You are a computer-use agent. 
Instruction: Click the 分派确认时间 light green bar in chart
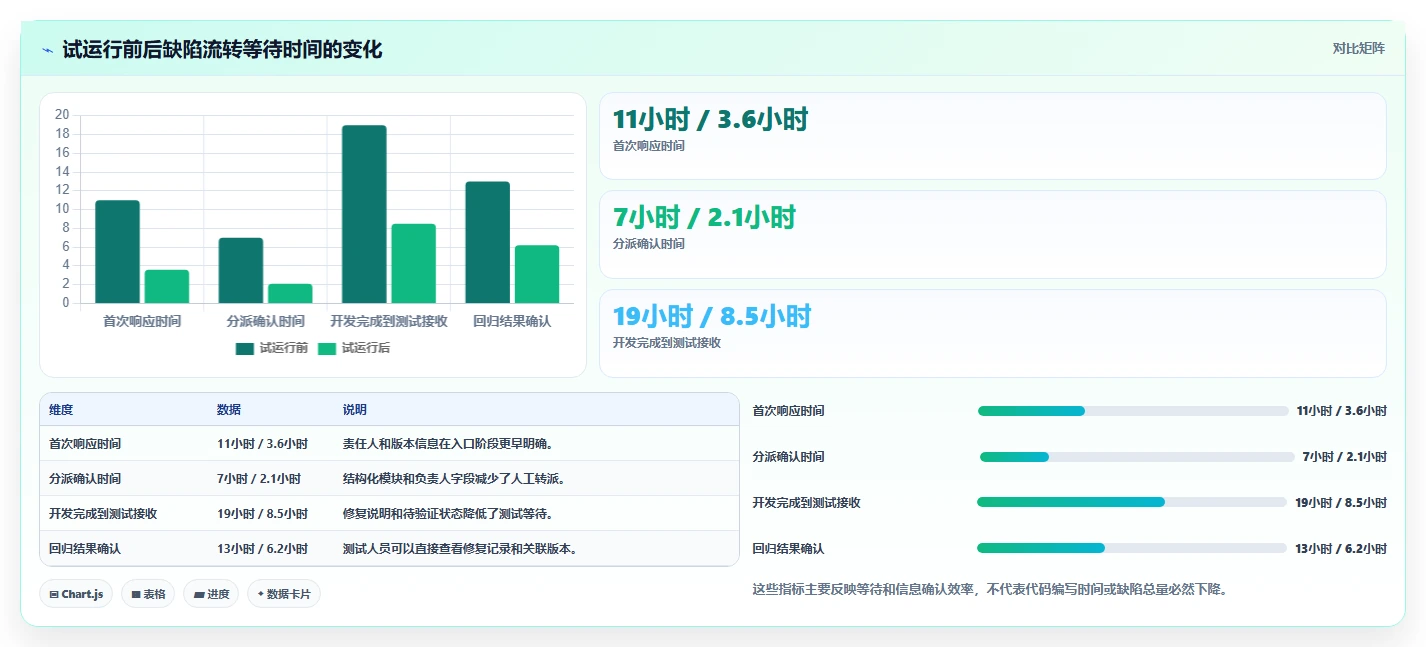[290, 293]
